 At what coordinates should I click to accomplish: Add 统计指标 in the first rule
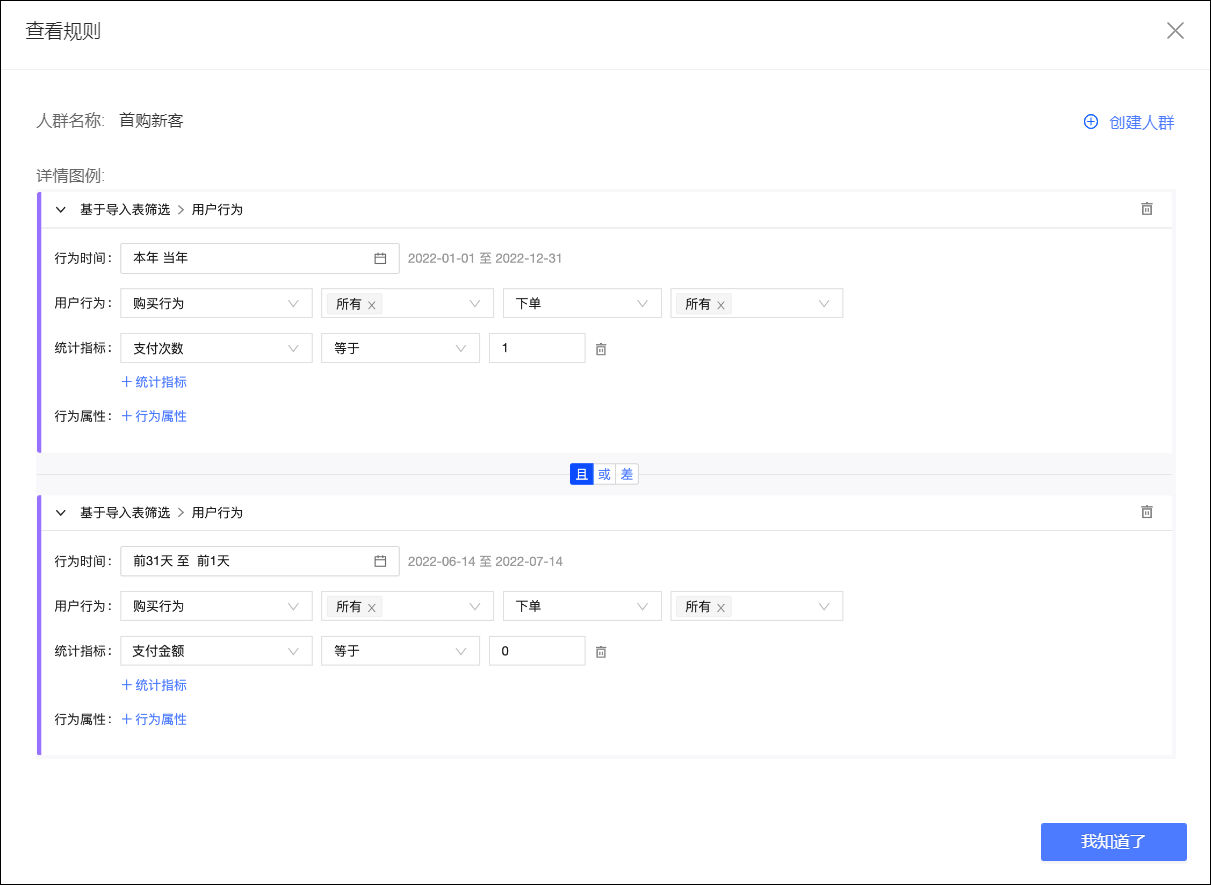coord(154,382)
